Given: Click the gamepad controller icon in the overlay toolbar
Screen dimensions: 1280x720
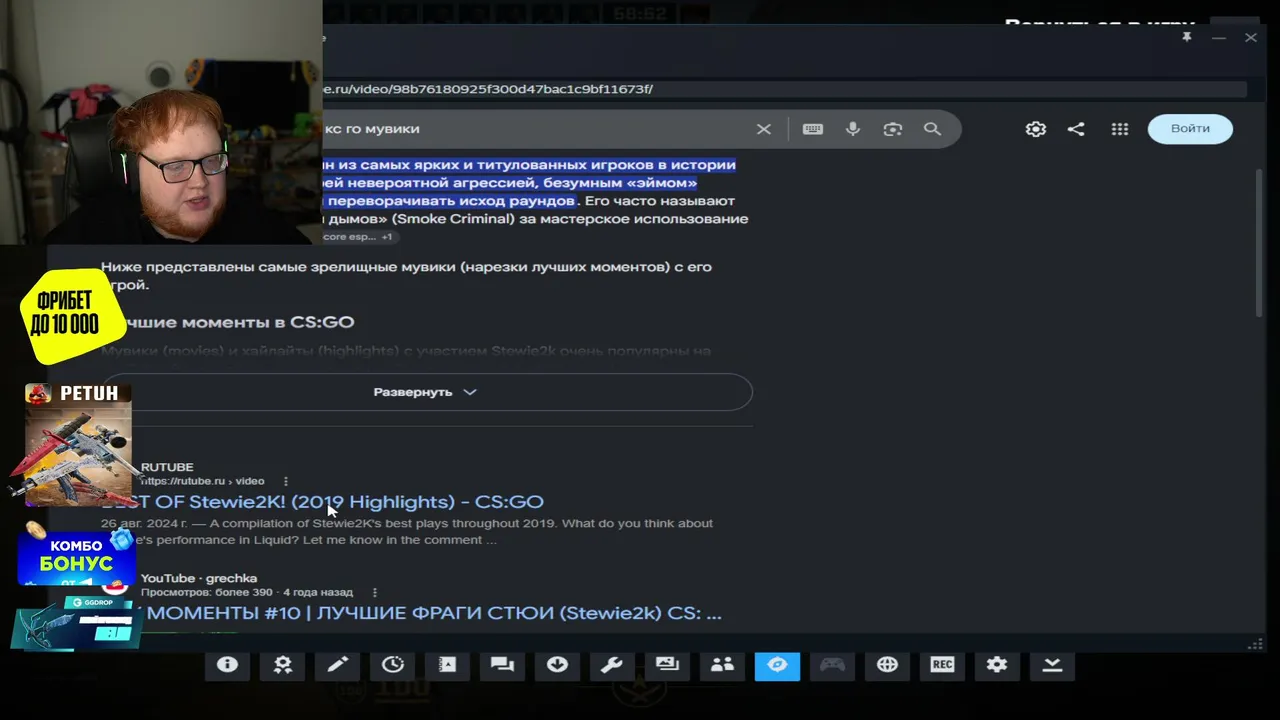Looking at the screenshot, I should click(832, 665).
